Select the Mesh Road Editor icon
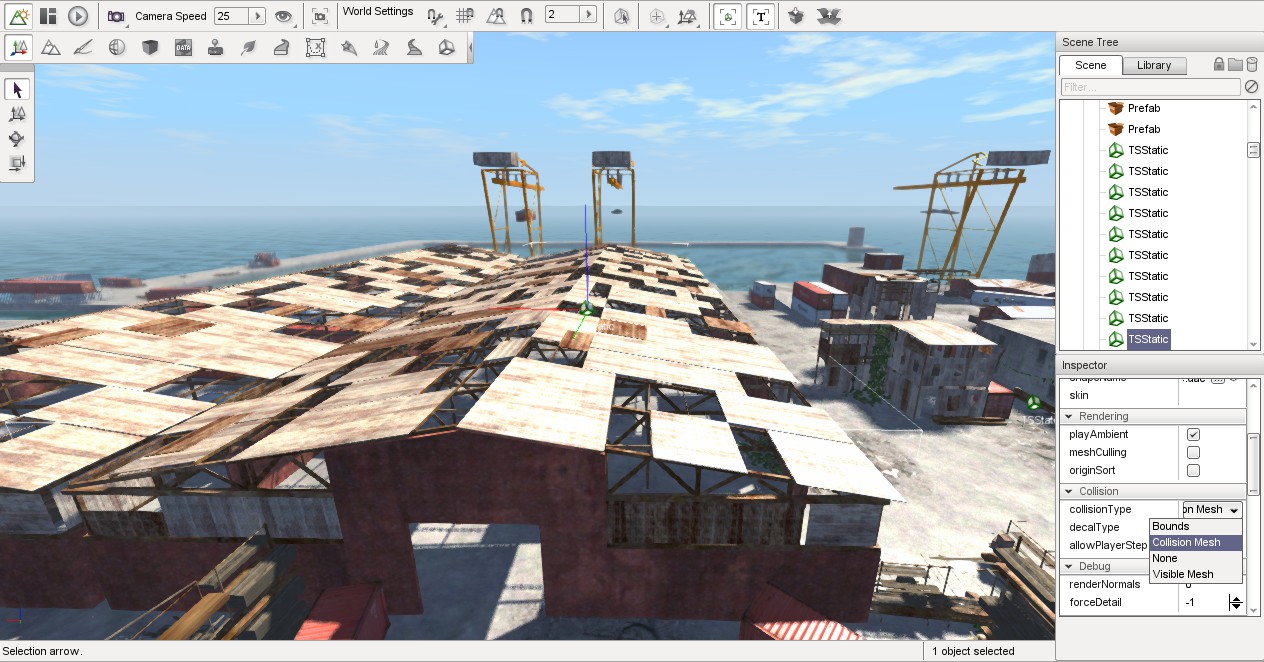 click(x=282, y=47)
